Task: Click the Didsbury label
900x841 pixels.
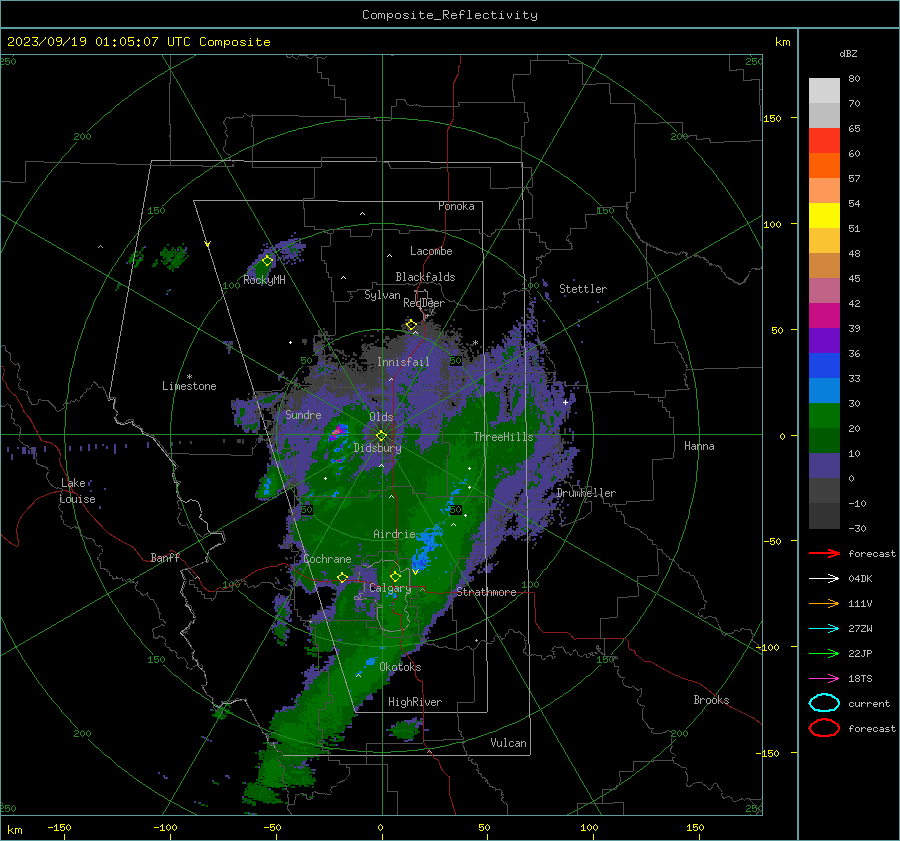Action: coord(377,448)
